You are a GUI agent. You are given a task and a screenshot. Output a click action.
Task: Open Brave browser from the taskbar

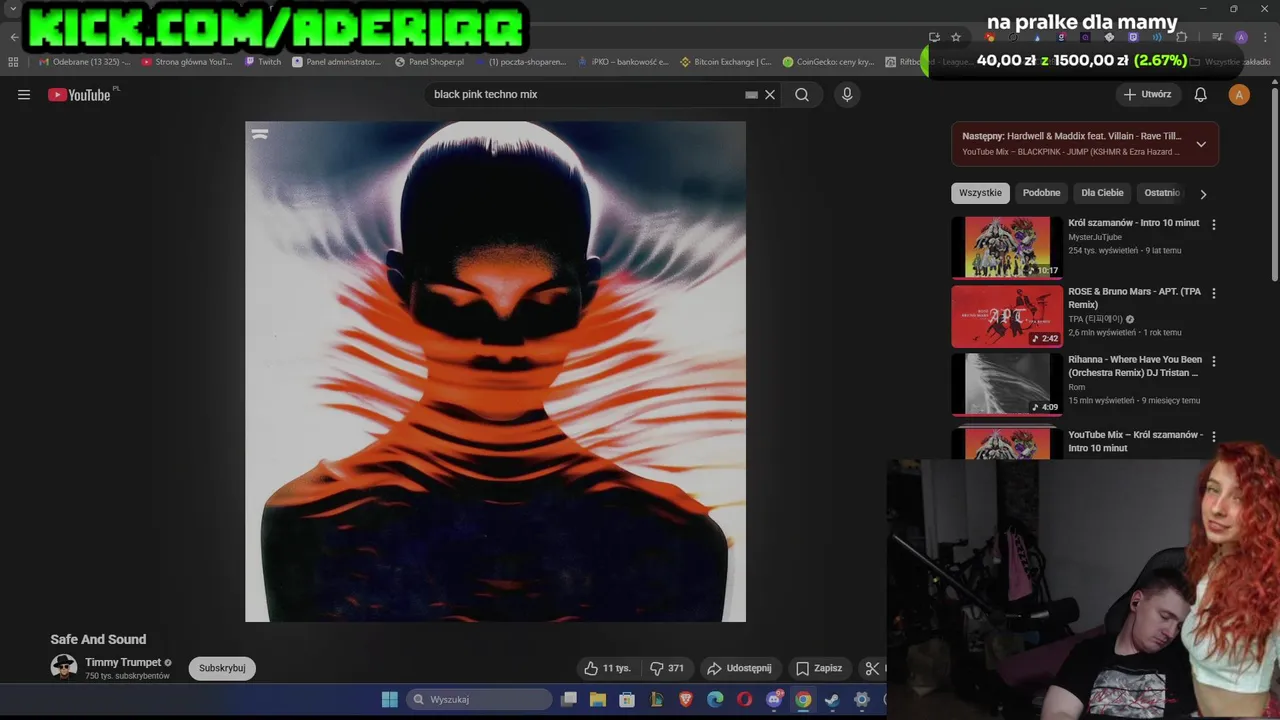coord(686,699)
